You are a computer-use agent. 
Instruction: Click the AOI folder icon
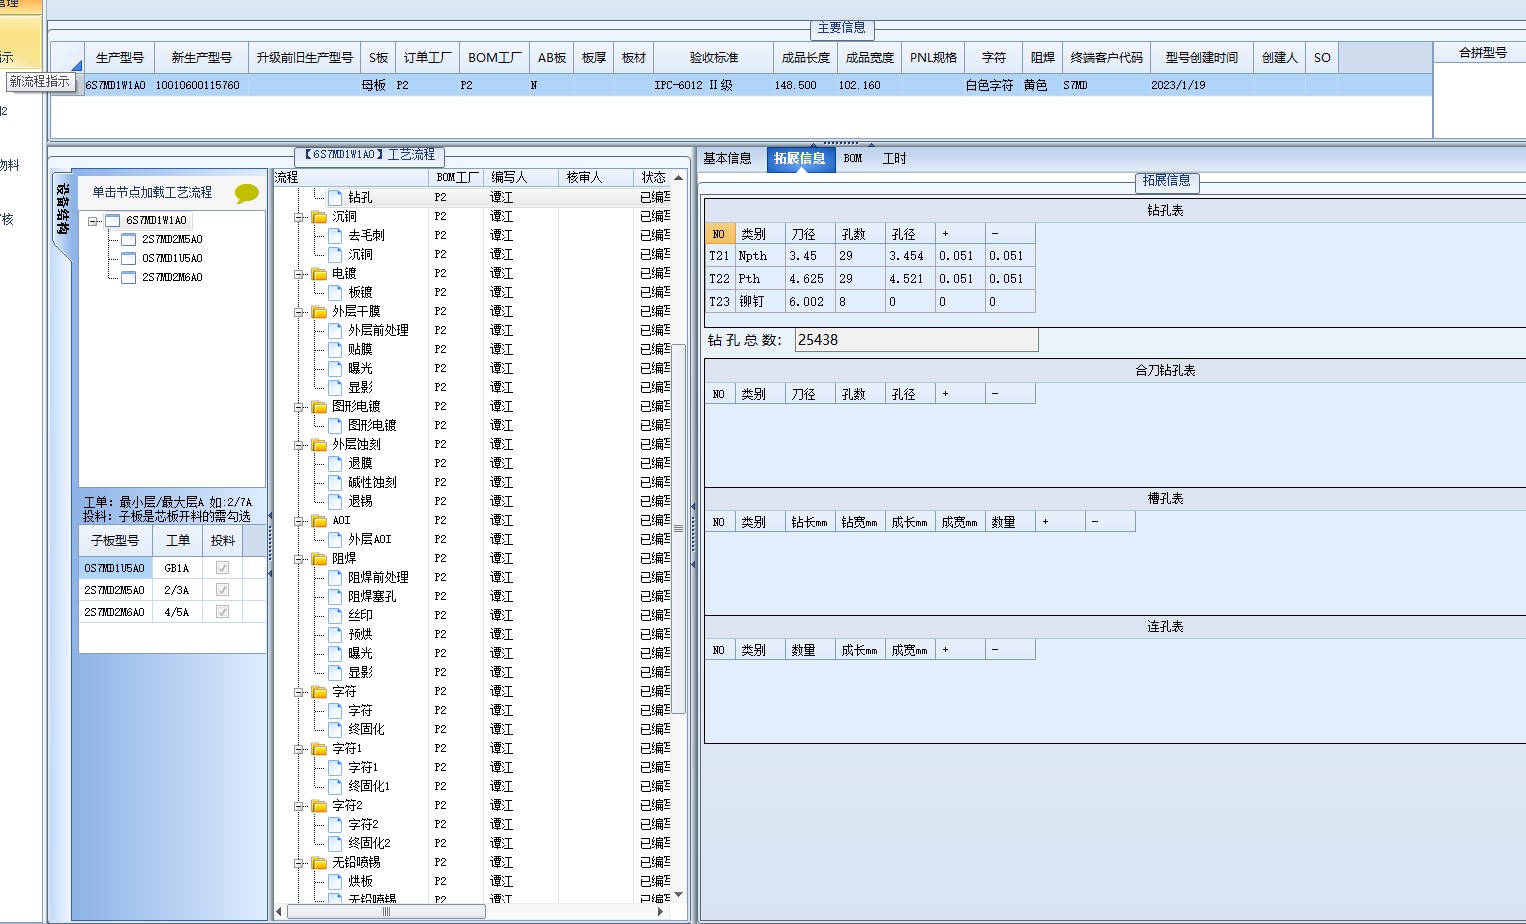(x=319, y=521)
